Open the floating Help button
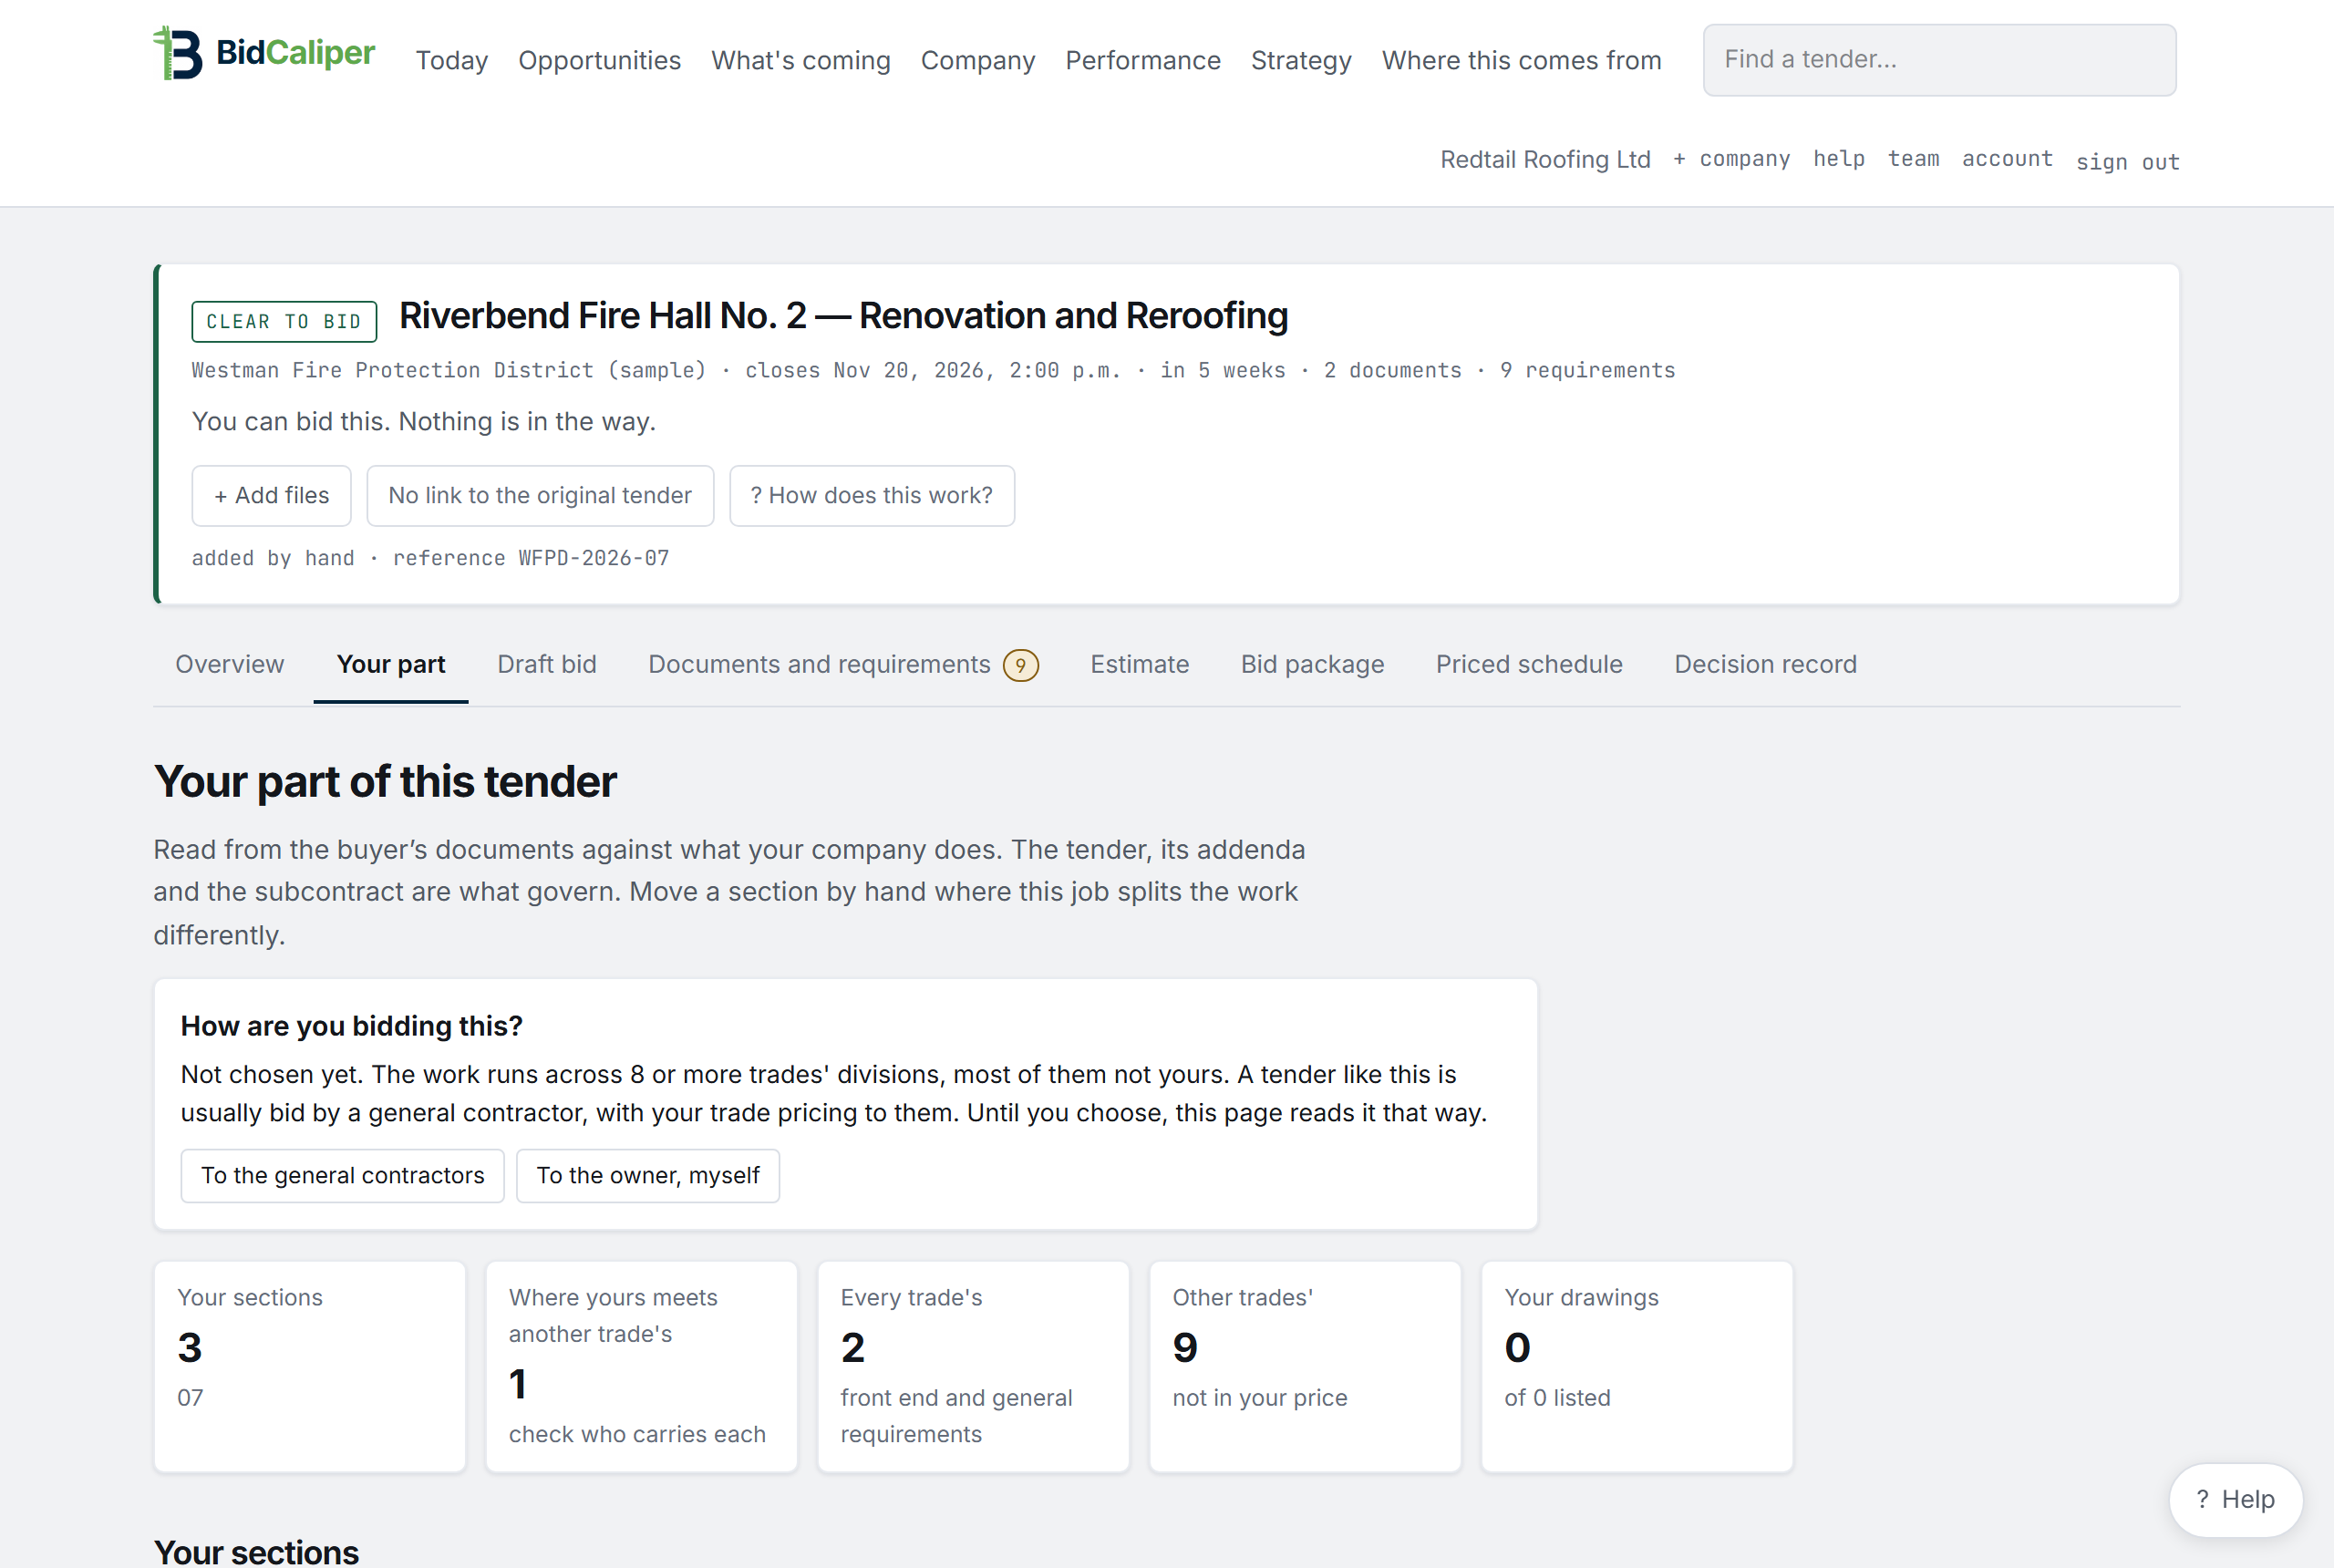This screenshot has width=2334, height=1568. 2235,1499
